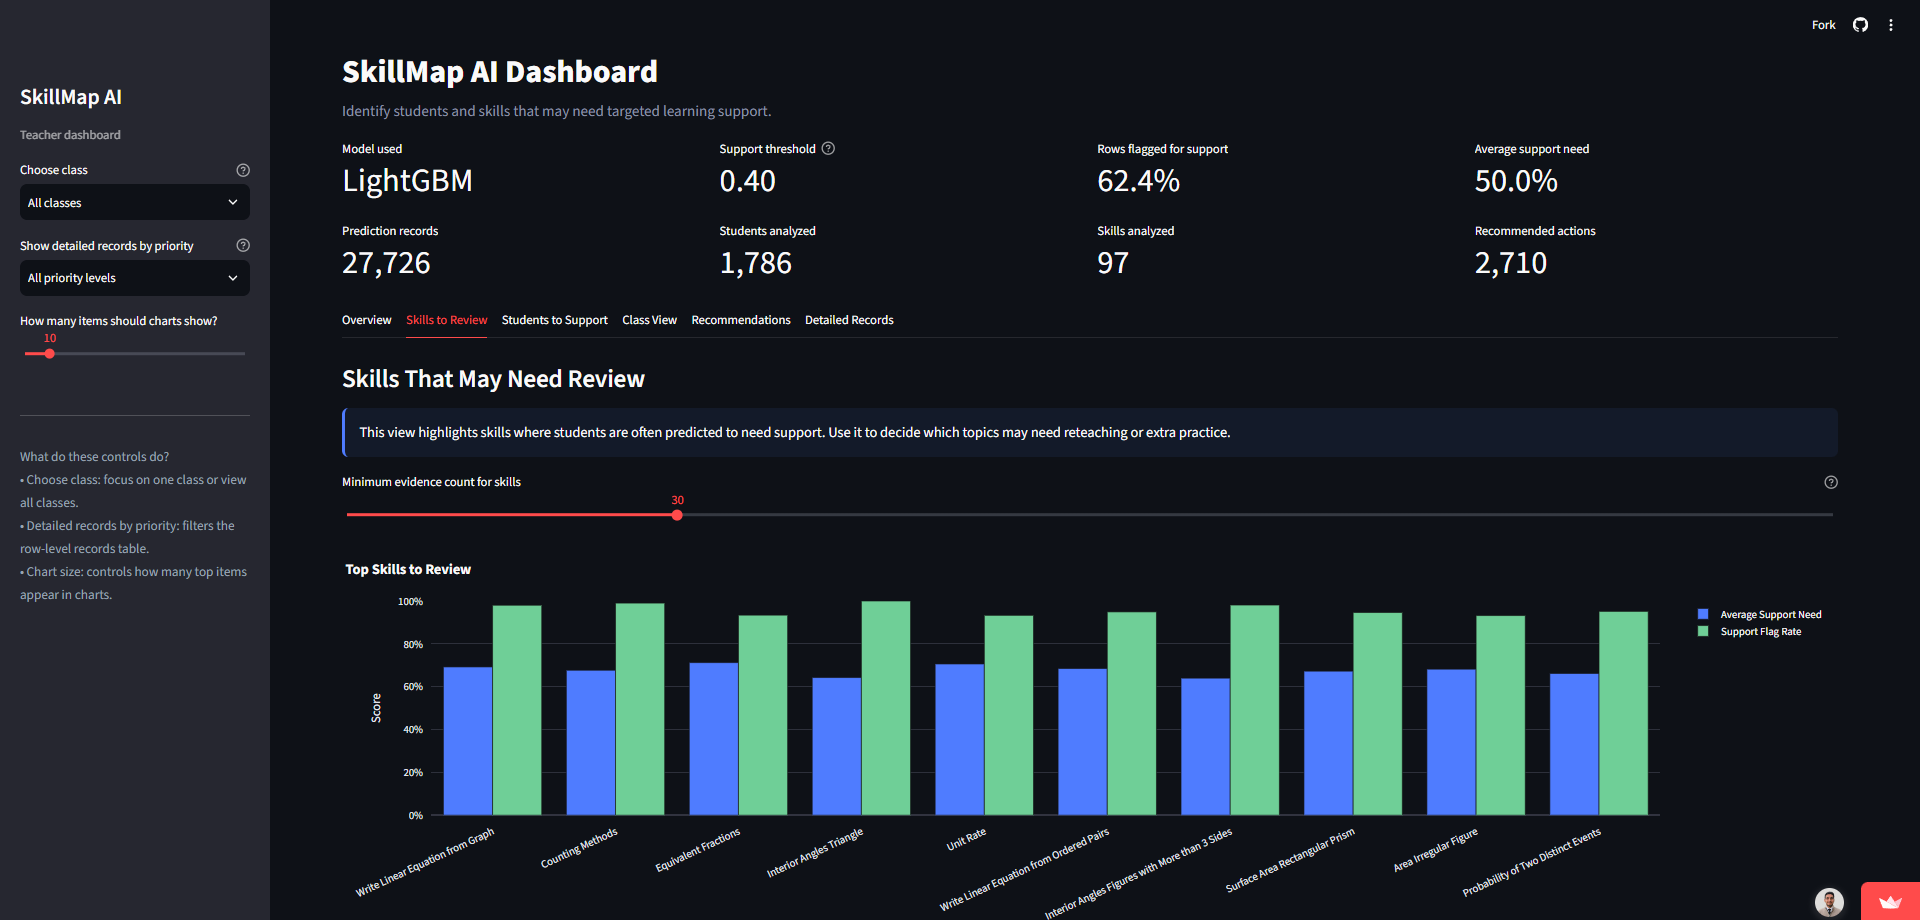Viewport: 1920px width, 920px height.
Task: Click the 1,786 students analyzed value
Action: coord(755,263)
